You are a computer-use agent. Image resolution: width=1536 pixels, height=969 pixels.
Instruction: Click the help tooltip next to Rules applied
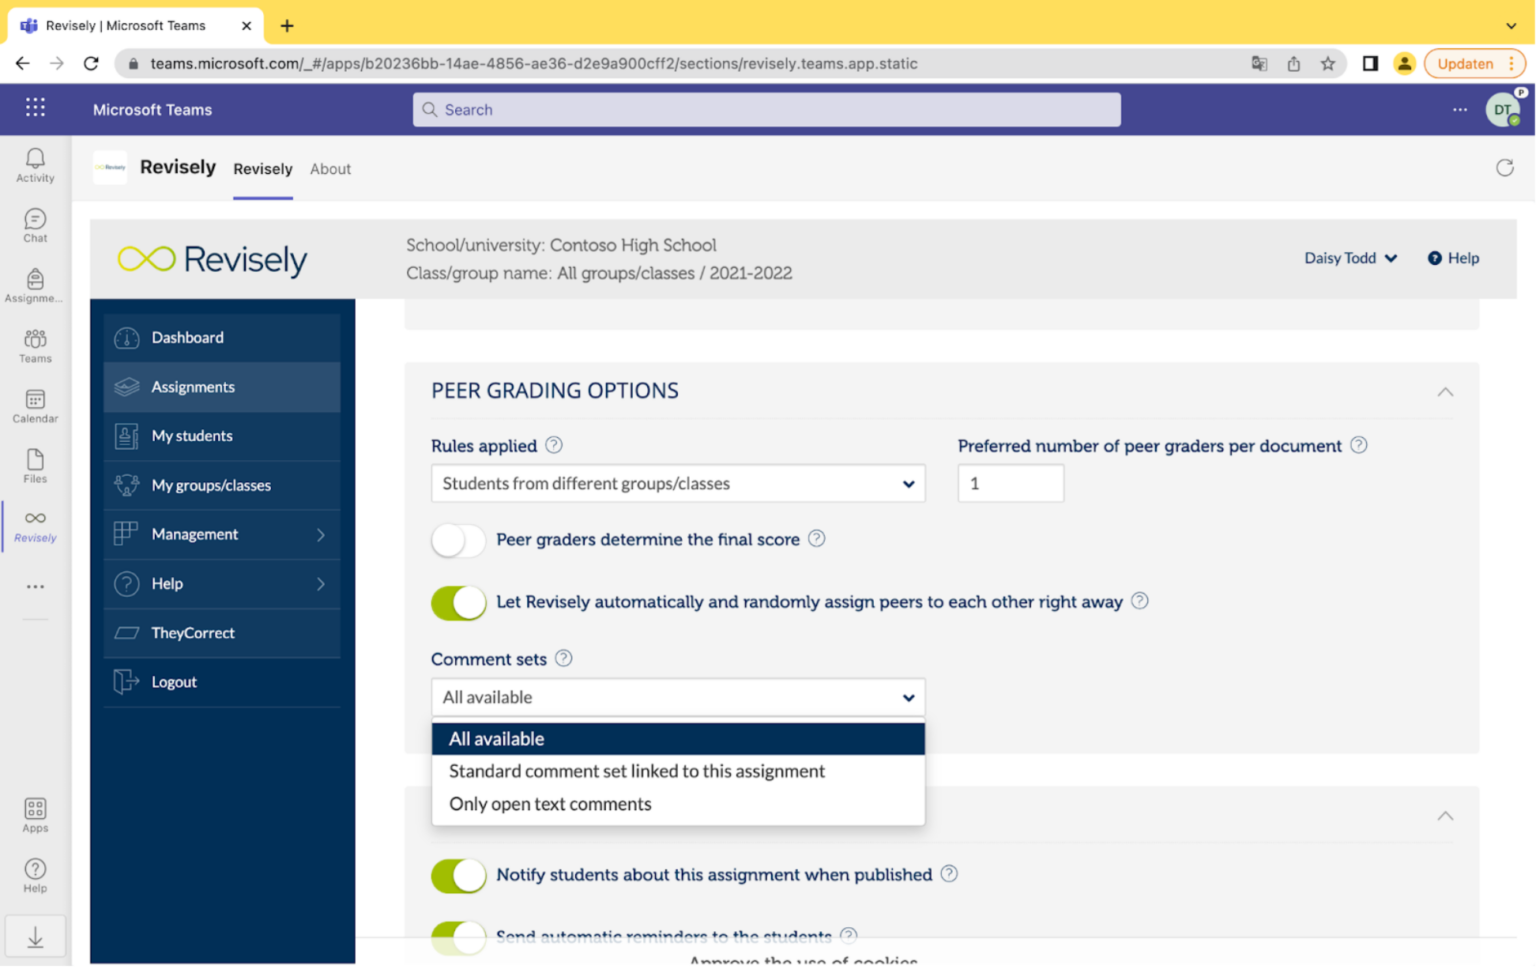pyautogui.click(x=553, y=445)
